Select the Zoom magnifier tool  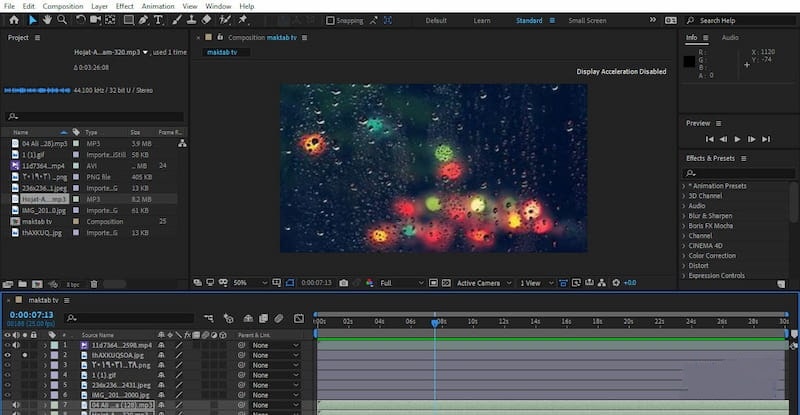tap(62, 19)
